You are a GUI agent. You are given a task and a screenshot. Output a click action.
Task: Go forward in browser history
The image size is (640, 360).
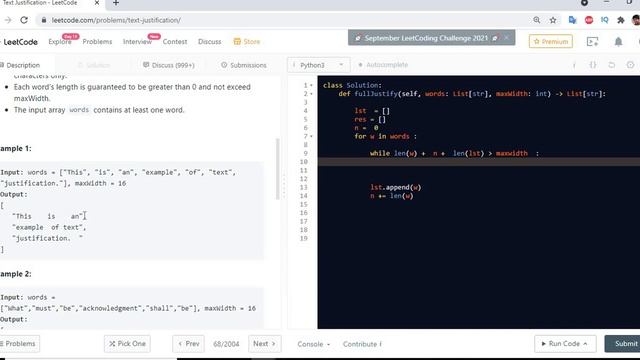point(7,20)
